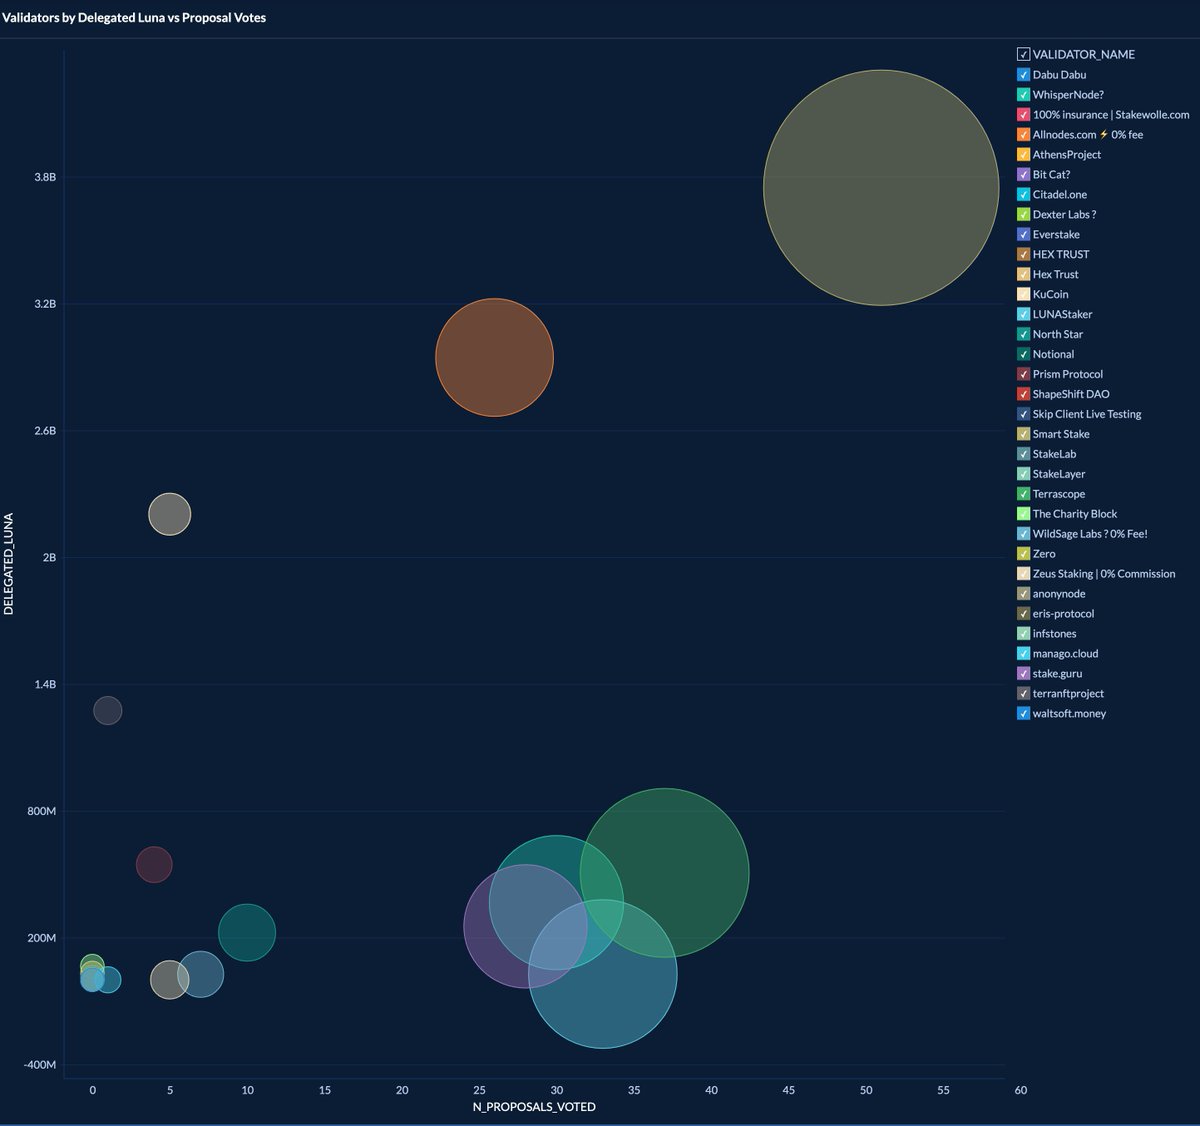This screenshot has height=1126, width=1200.
Task: Toggle the Smart Stake legend checkbox
Action: pyautogui.click(x=1023, y=434)
